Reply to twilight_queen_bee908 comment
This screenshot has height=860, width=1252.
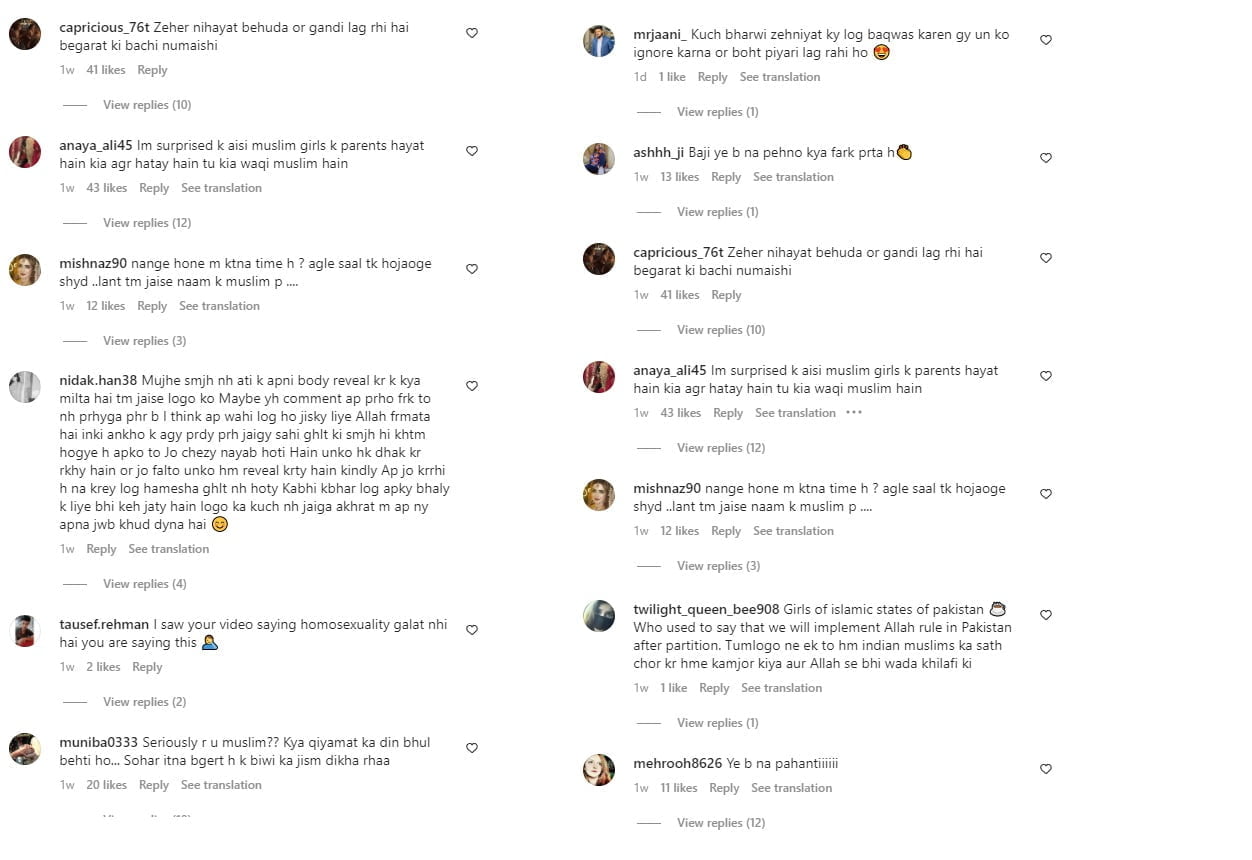point(714,688)
